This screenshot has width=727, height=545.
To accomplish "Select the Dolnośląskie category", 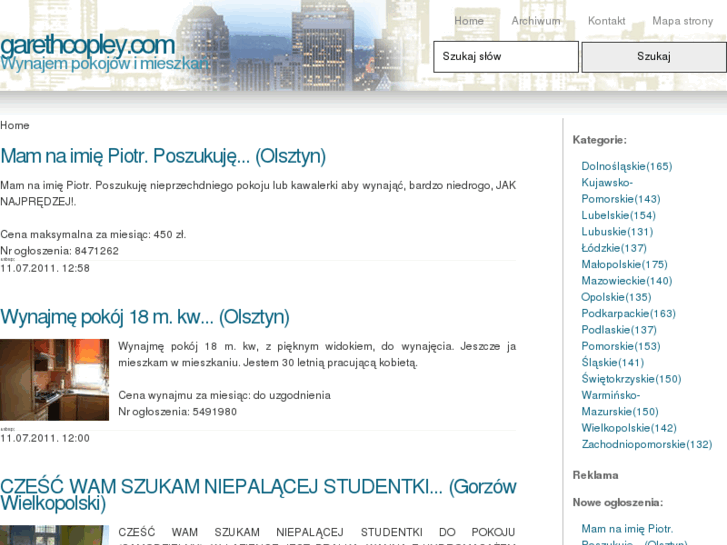I will pos(626,166).
